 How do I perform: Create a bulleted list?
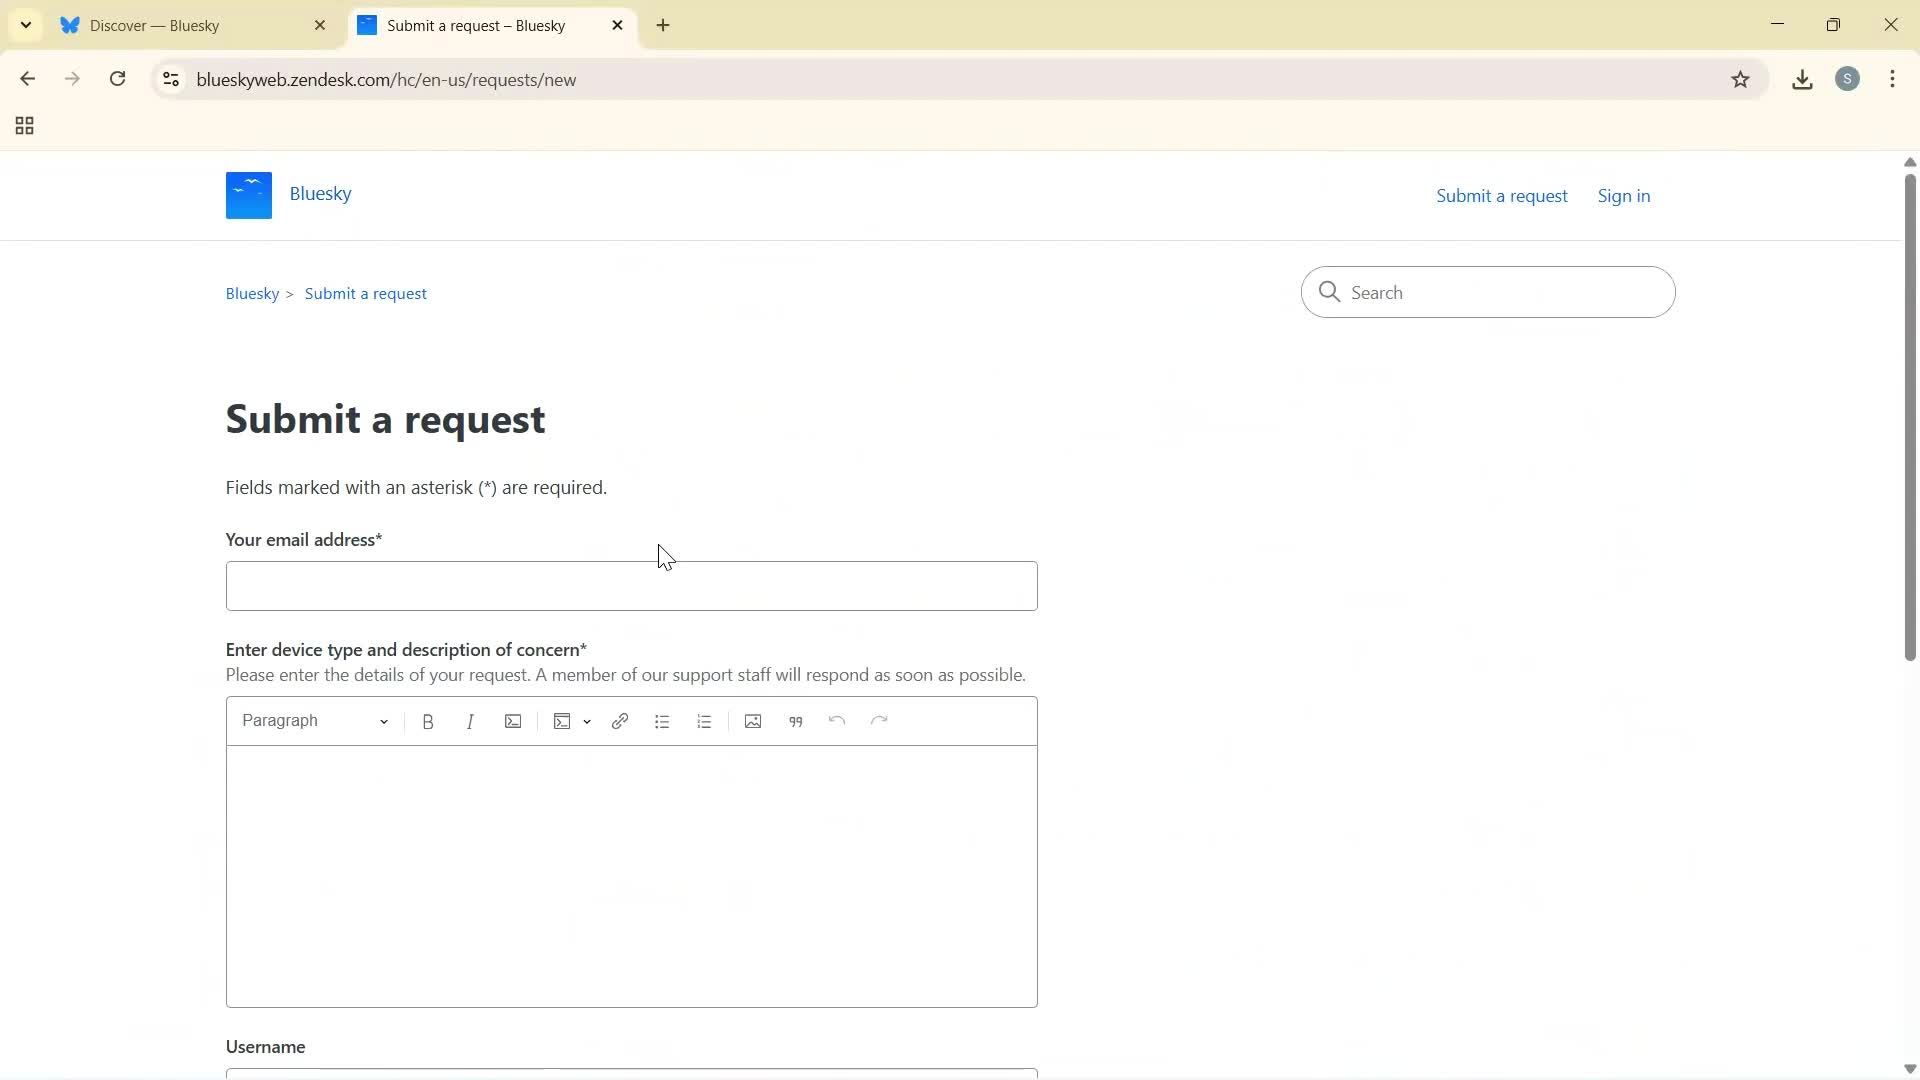click(x=662, y=721)
